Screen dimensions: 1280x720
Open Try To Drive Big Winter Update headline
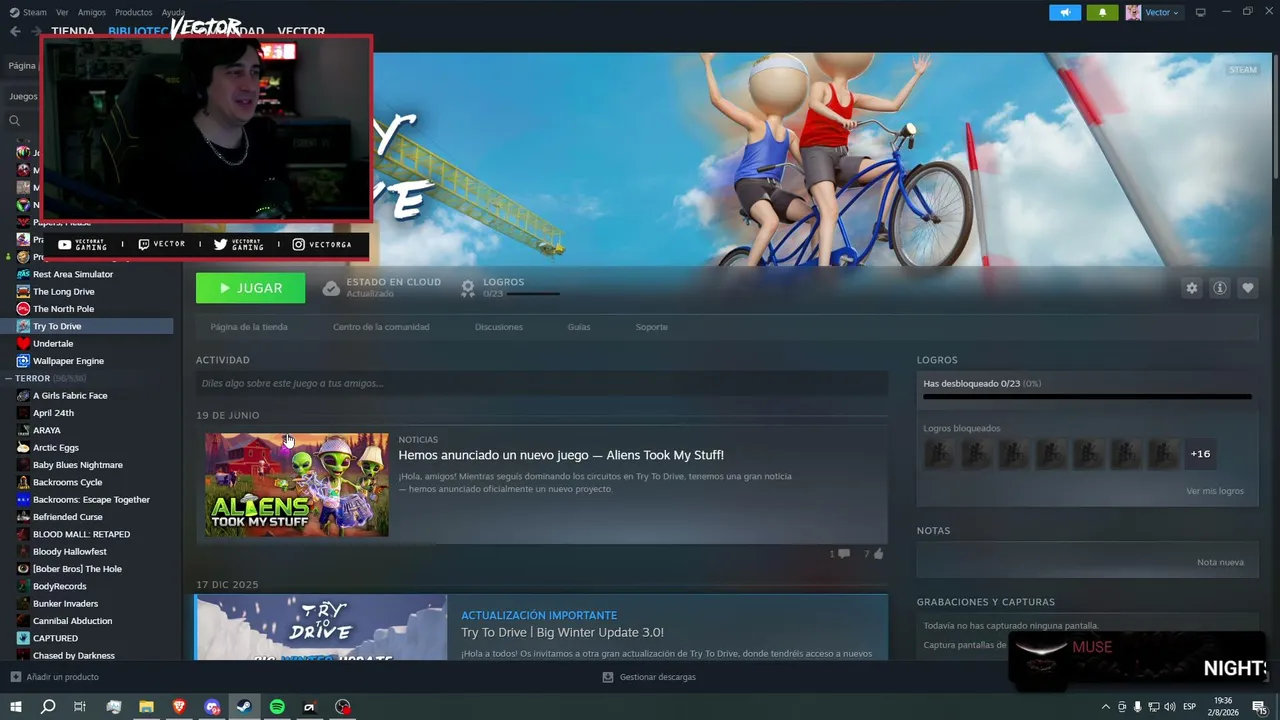click(x=562, y=632)
